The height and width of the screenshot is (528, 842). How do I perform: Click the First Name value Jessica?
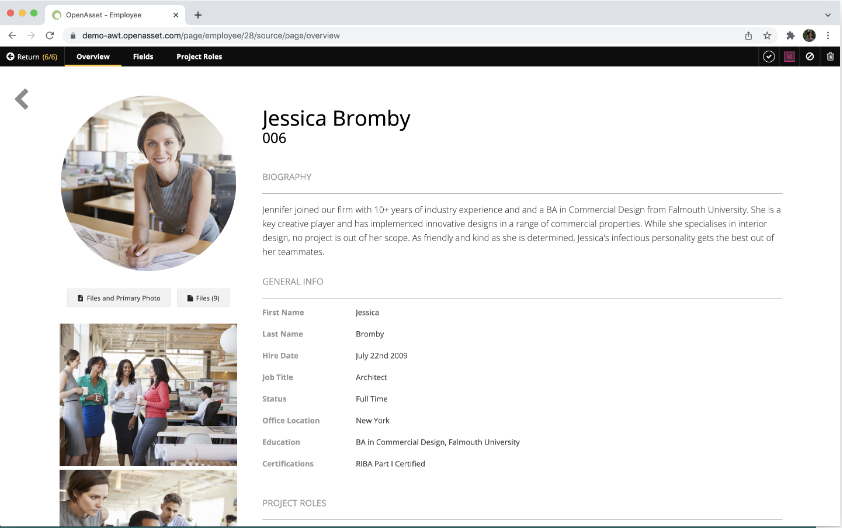pyautogui.click(x=367, y=313)
